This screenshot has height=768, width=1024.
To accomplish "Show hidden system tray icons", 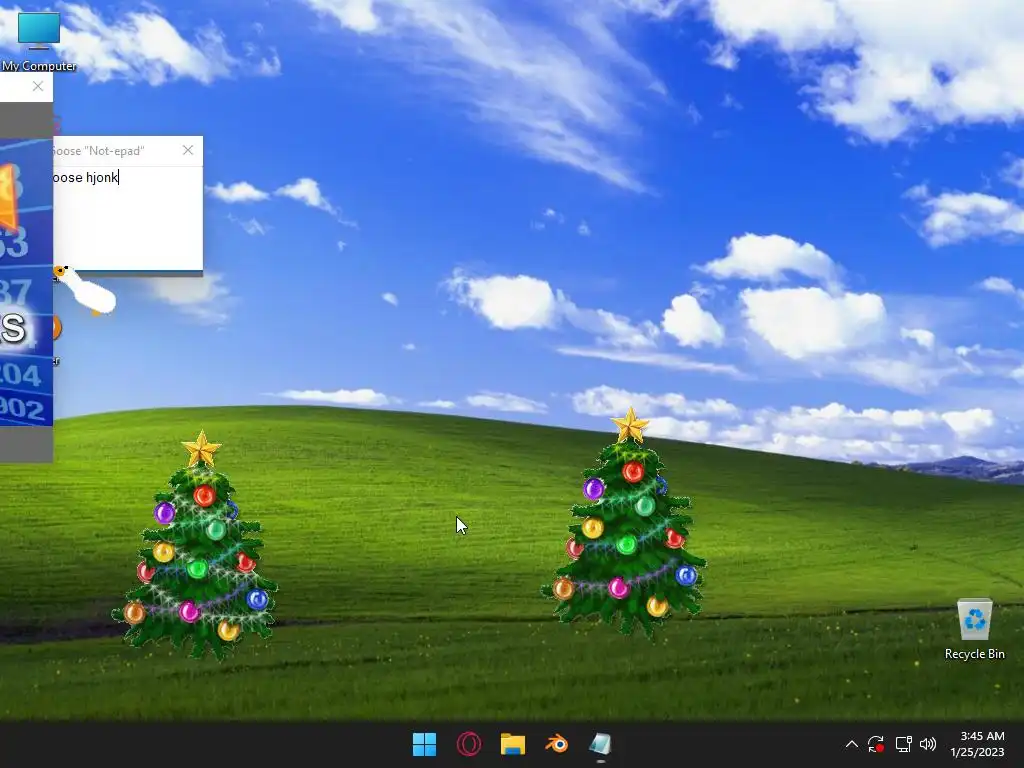I will [x=852, y=744].
